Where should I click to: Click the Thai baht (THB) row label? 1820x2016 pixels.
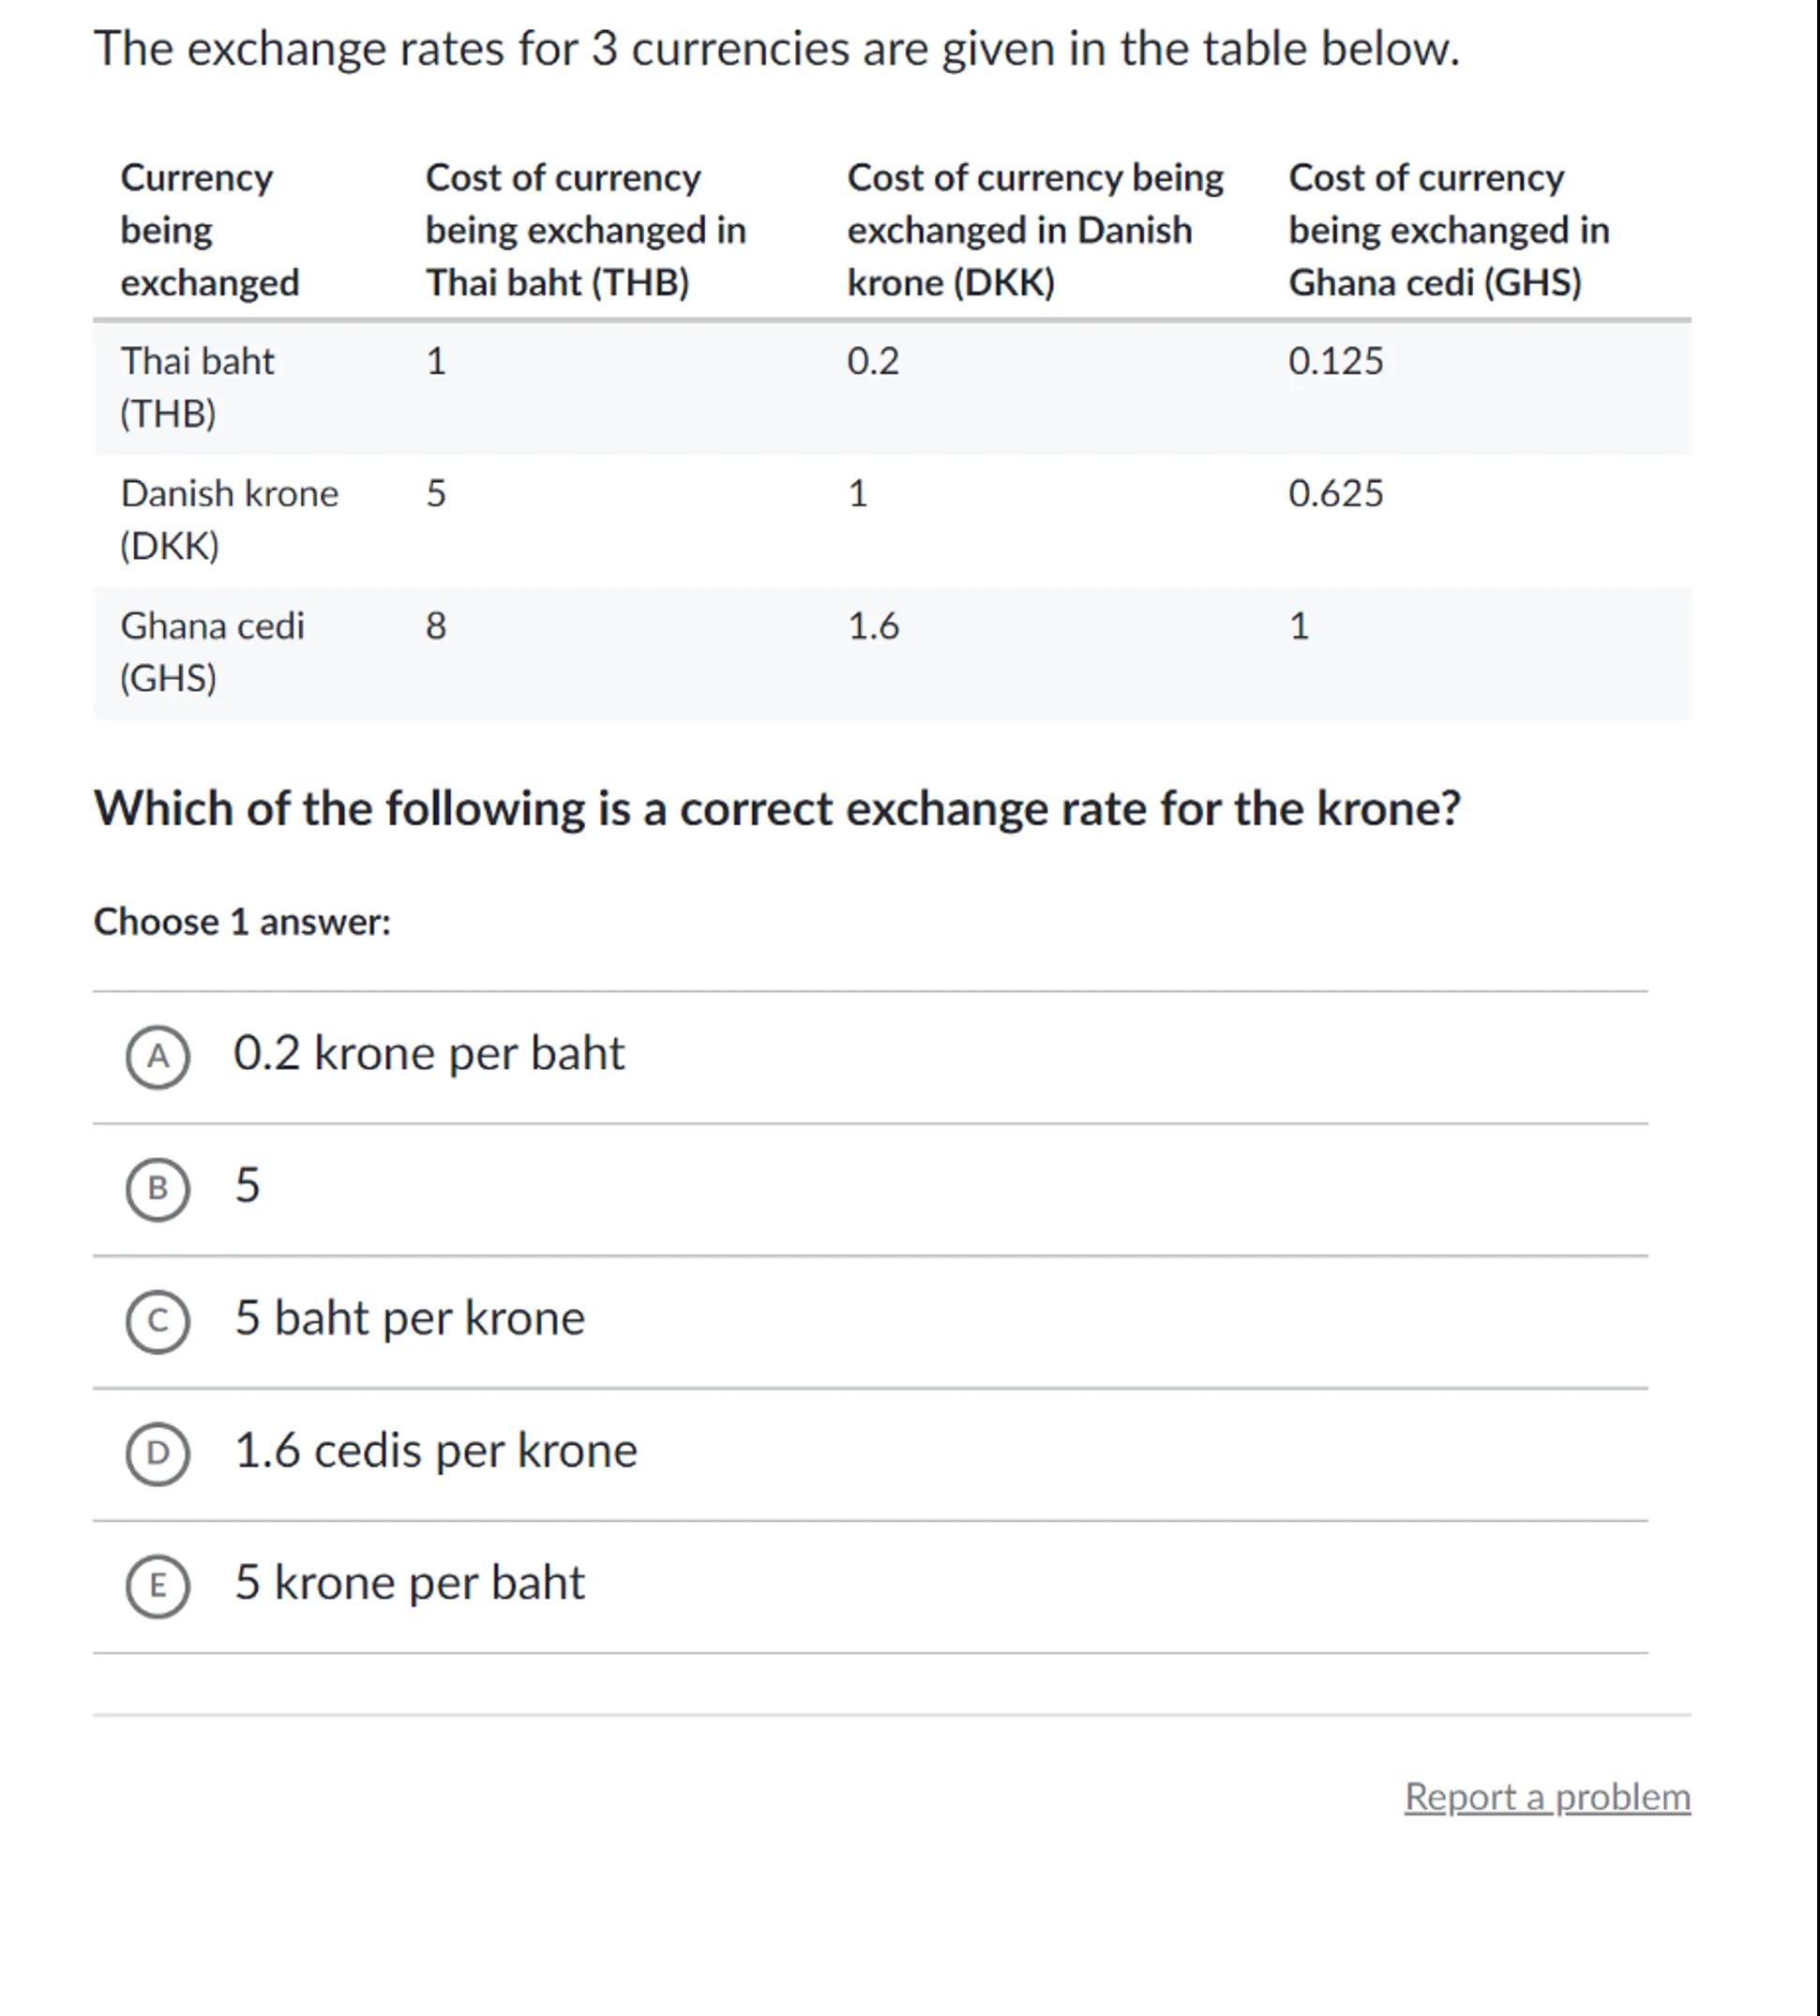pos(197,387)
